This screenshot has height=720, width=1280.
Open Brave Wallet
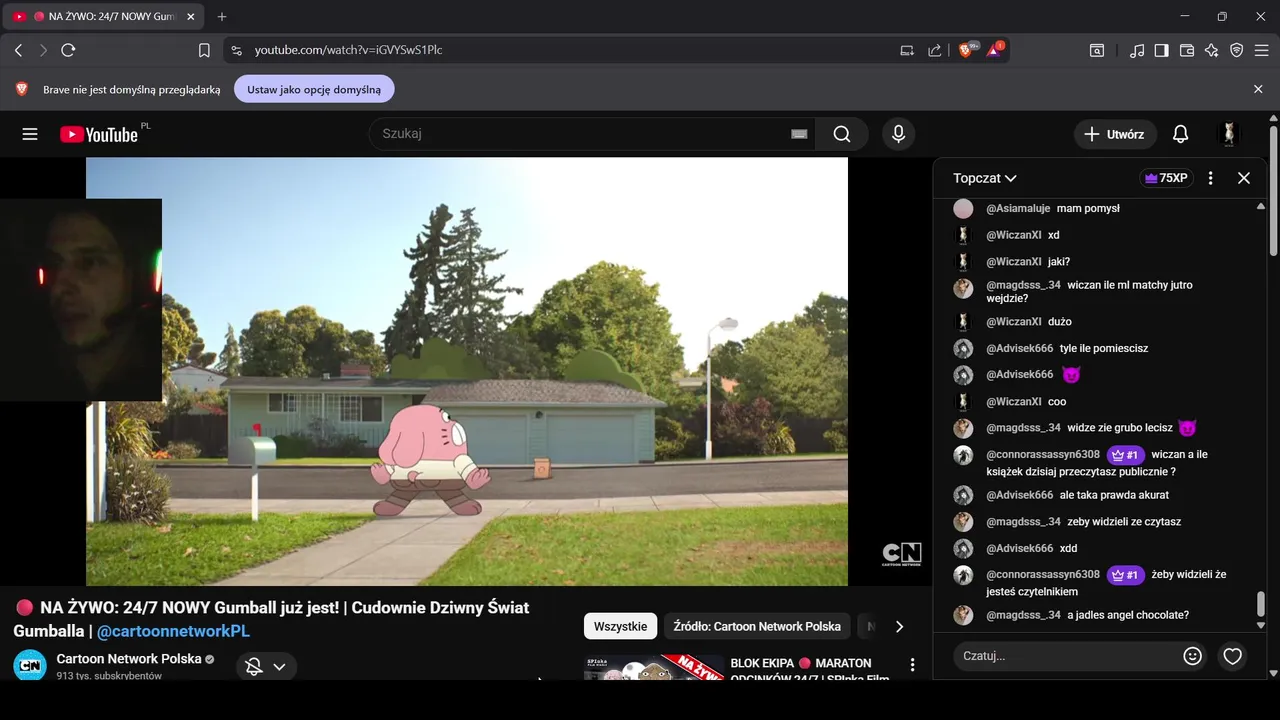pyautogui.click(x=1187, y=50)
